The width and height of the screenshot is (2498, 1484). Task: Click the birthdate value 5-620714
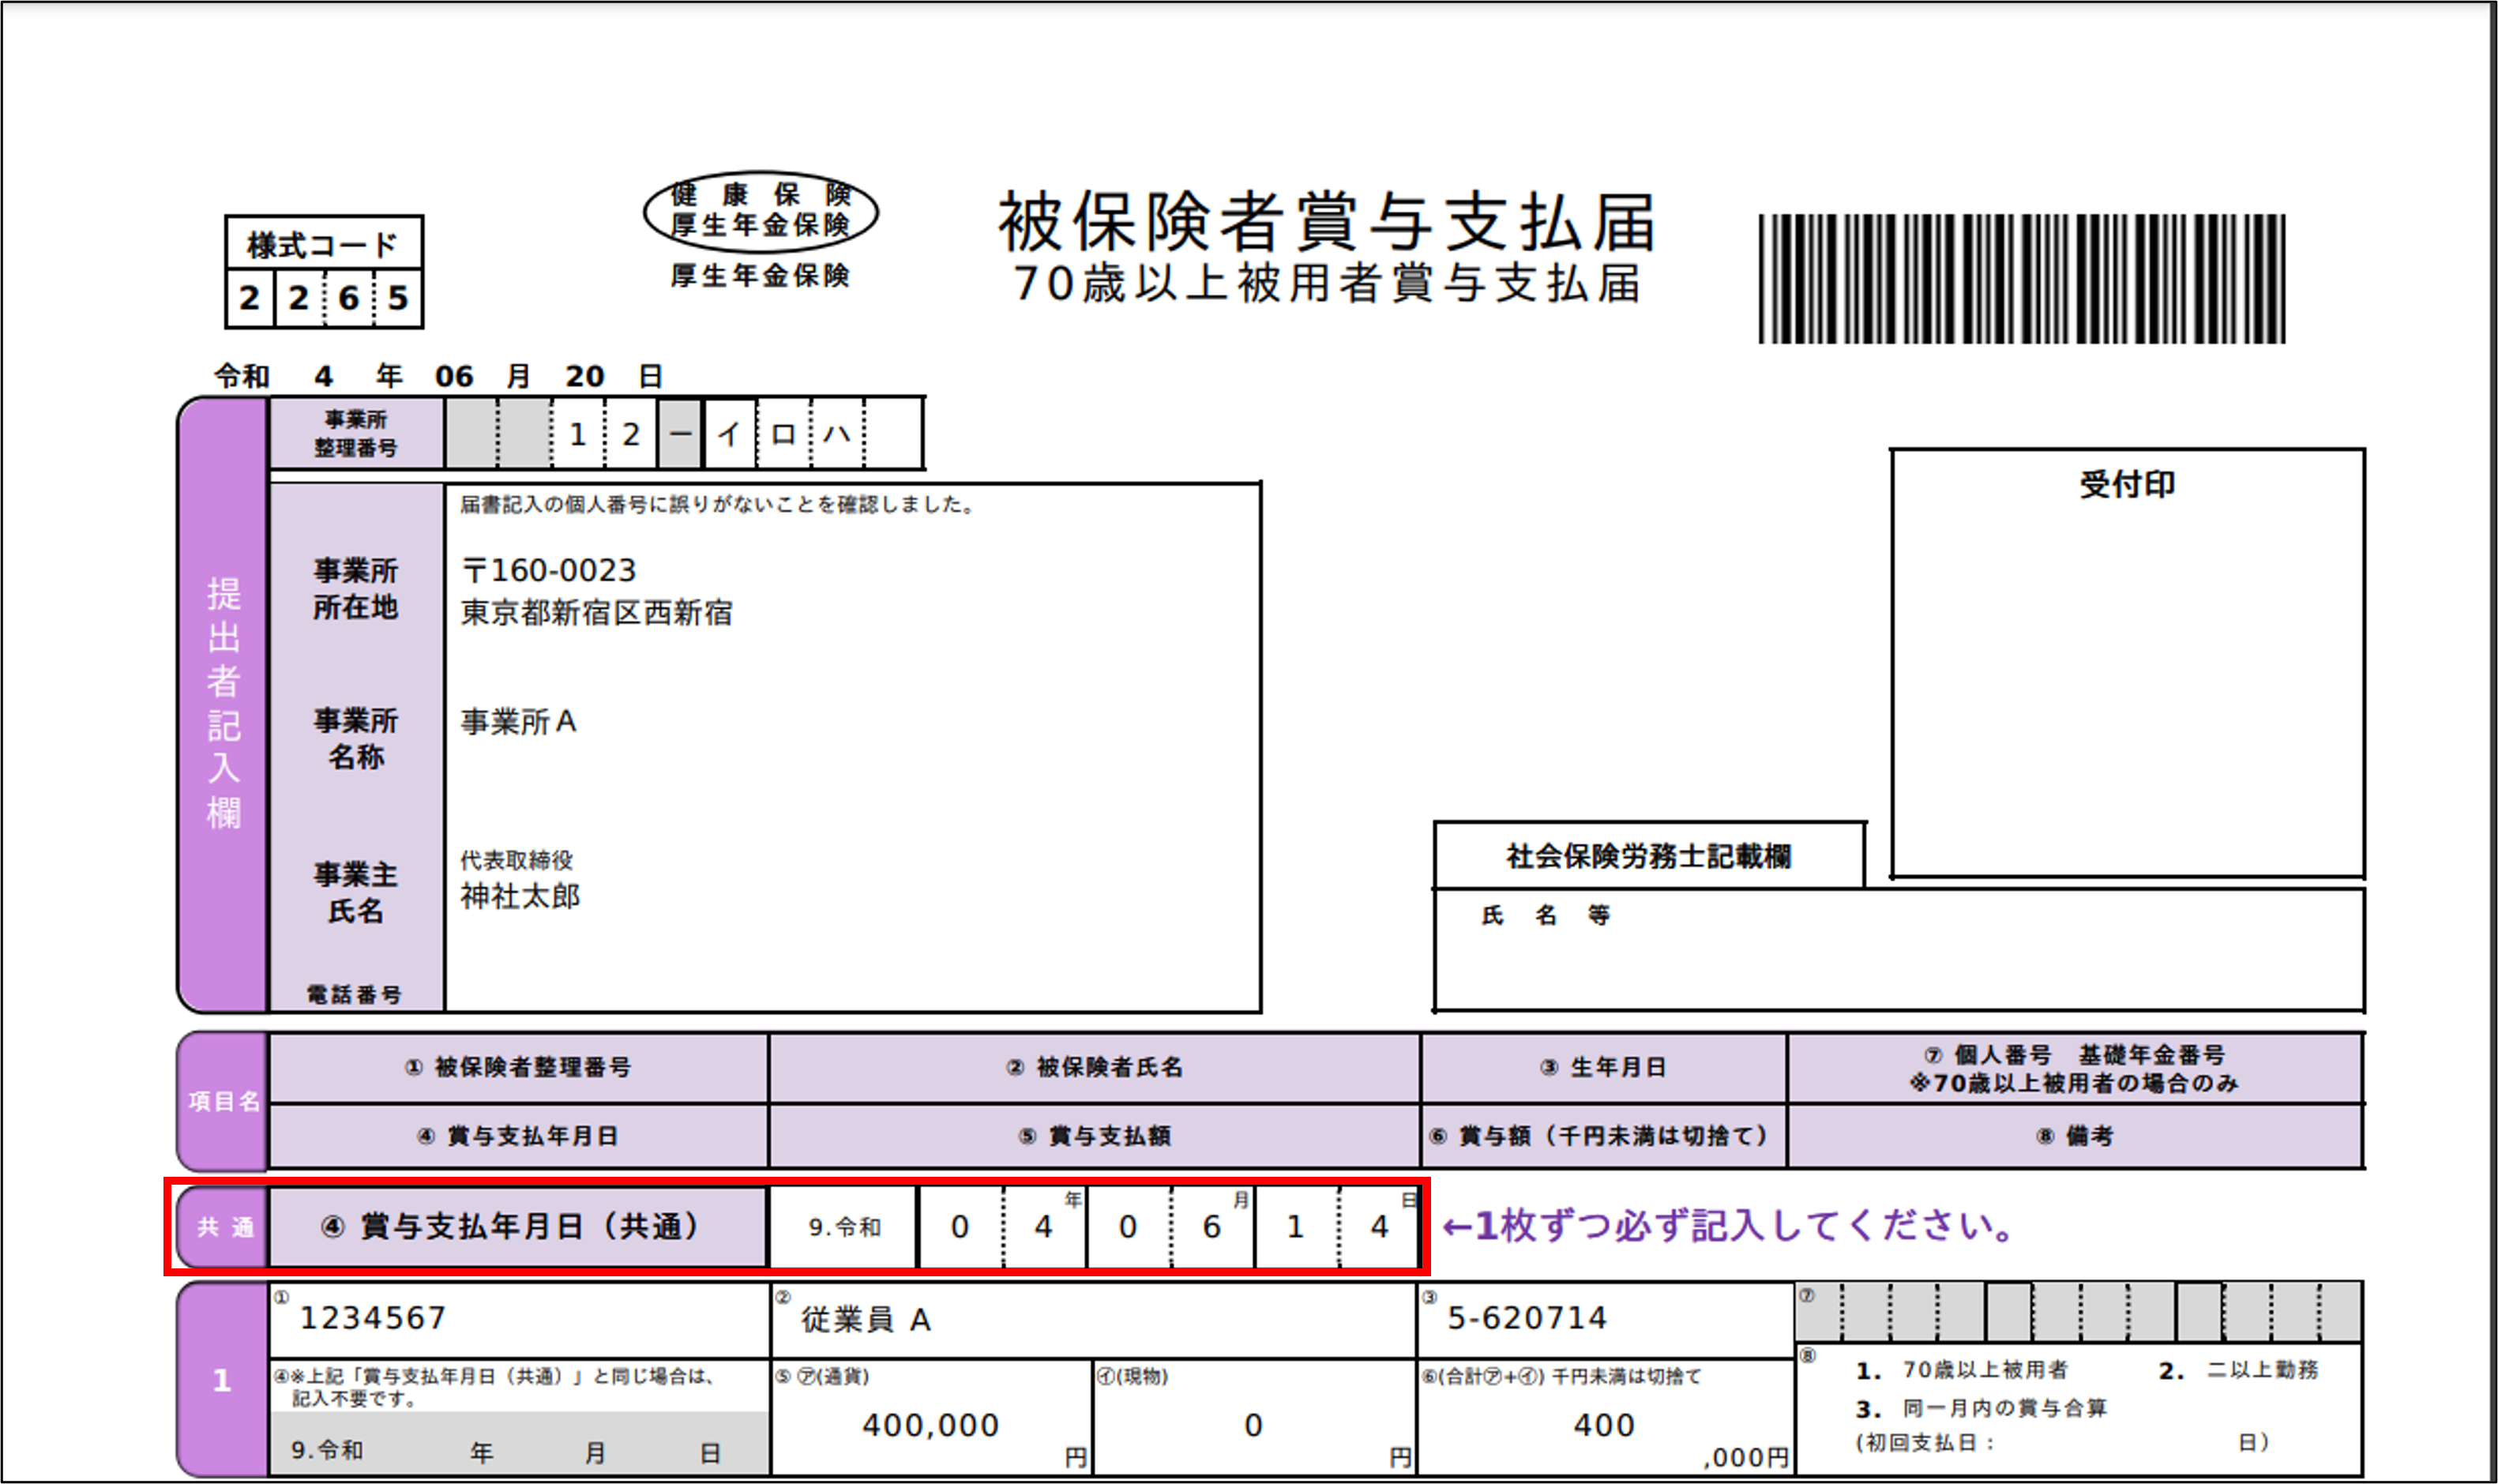(1527, 1318)
